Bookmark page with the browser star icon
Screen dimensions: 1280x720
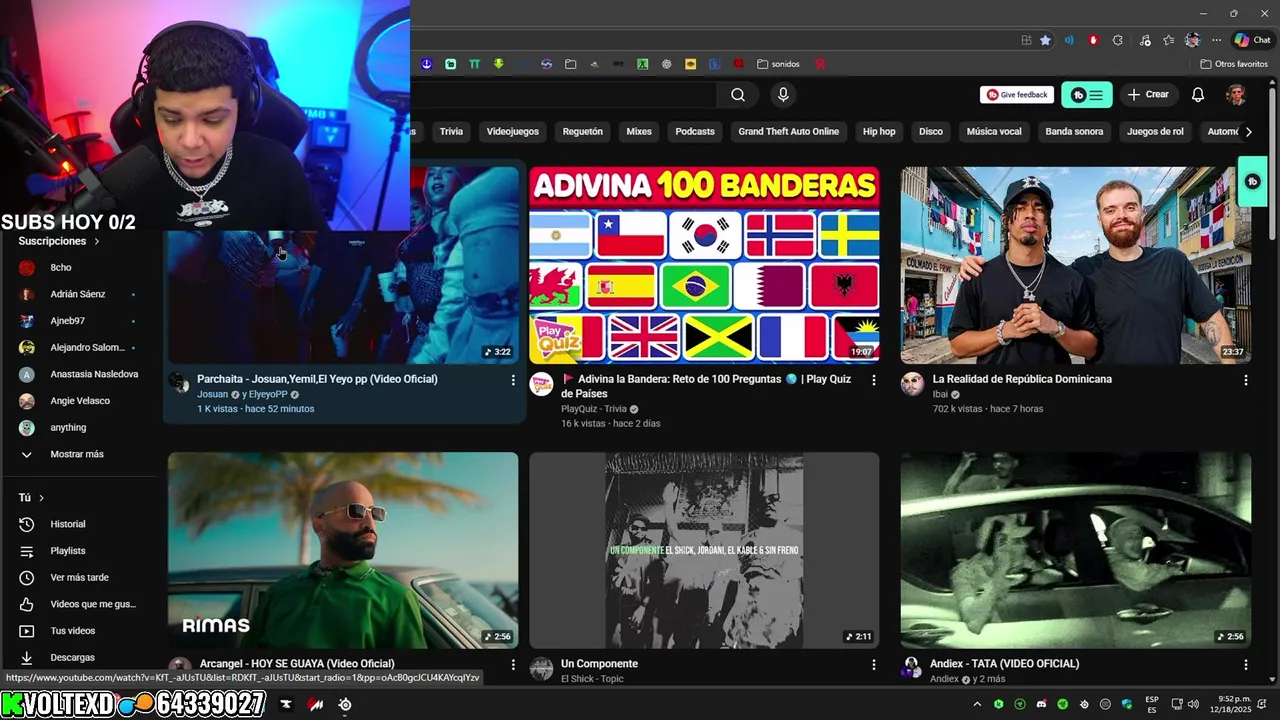tap(1045, 40)
